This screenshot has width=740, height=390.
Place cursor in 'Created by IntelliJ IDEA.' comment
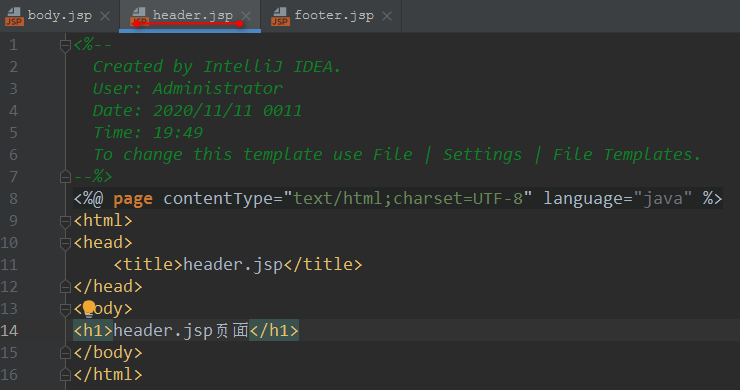click(x=217, y=67)
